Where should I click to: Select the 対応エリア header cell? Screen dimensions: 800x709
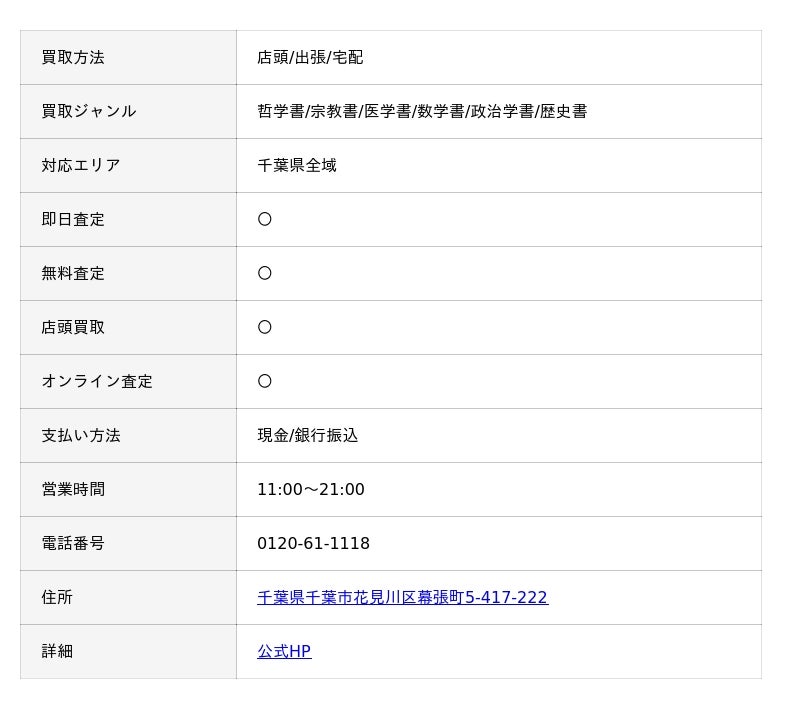(x=81, y=166)
